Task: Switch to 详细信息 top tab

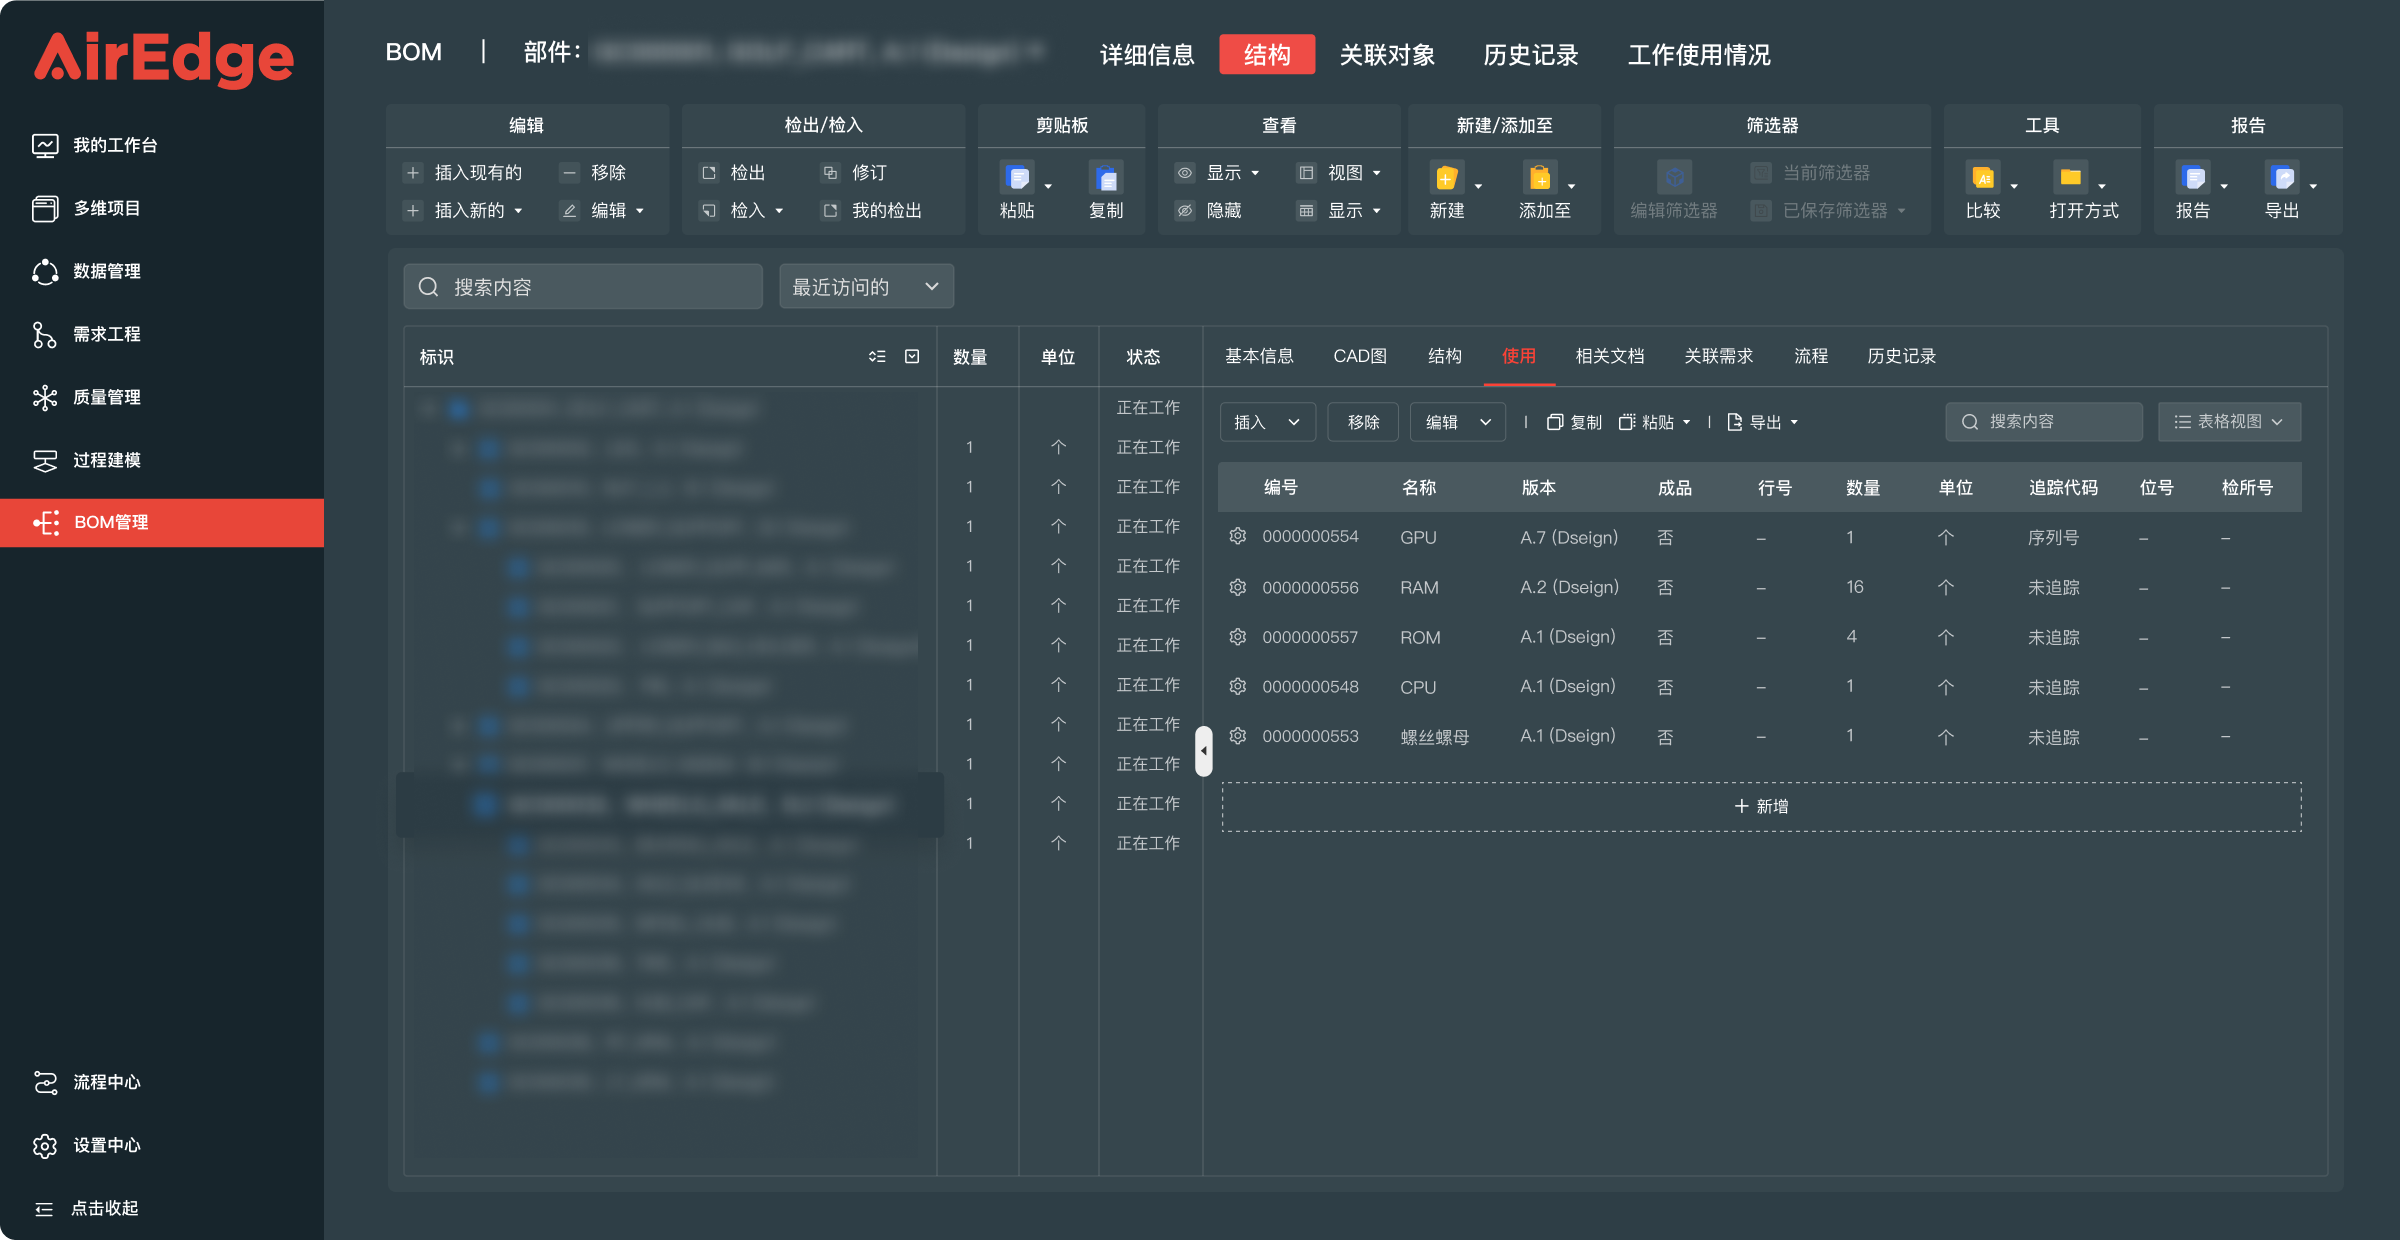Action: click(x=1147, y=55)
